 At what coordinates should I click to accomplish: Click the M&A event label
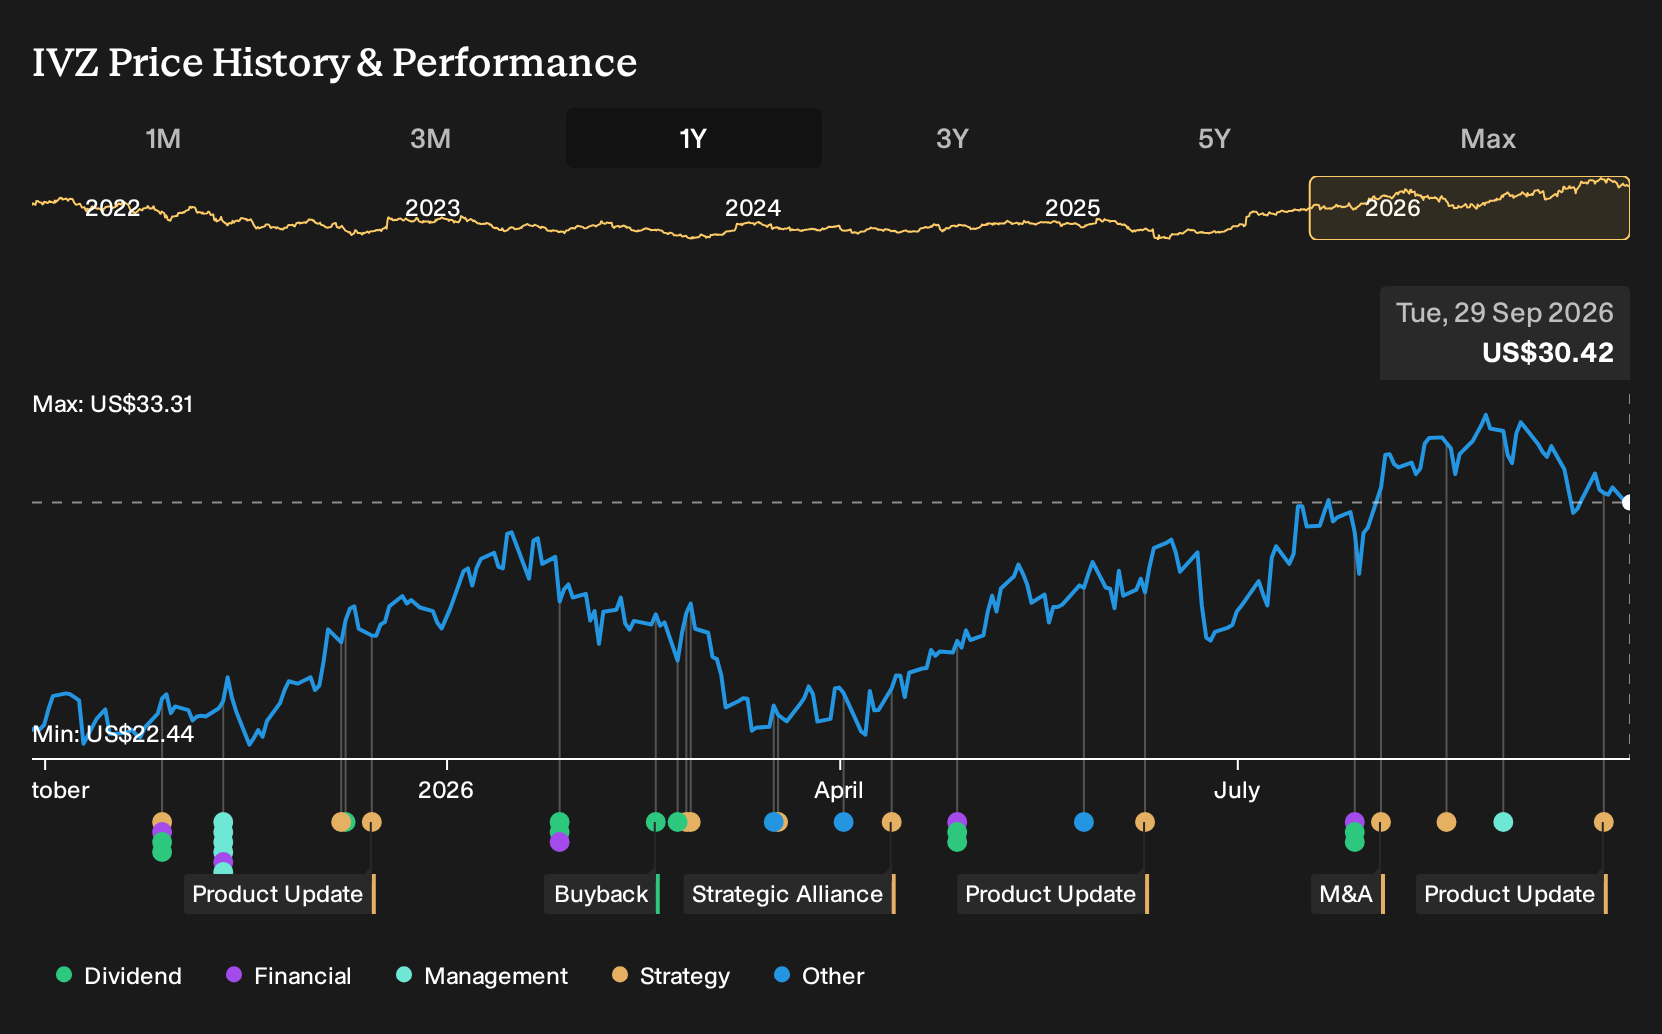pos(1348,894)
